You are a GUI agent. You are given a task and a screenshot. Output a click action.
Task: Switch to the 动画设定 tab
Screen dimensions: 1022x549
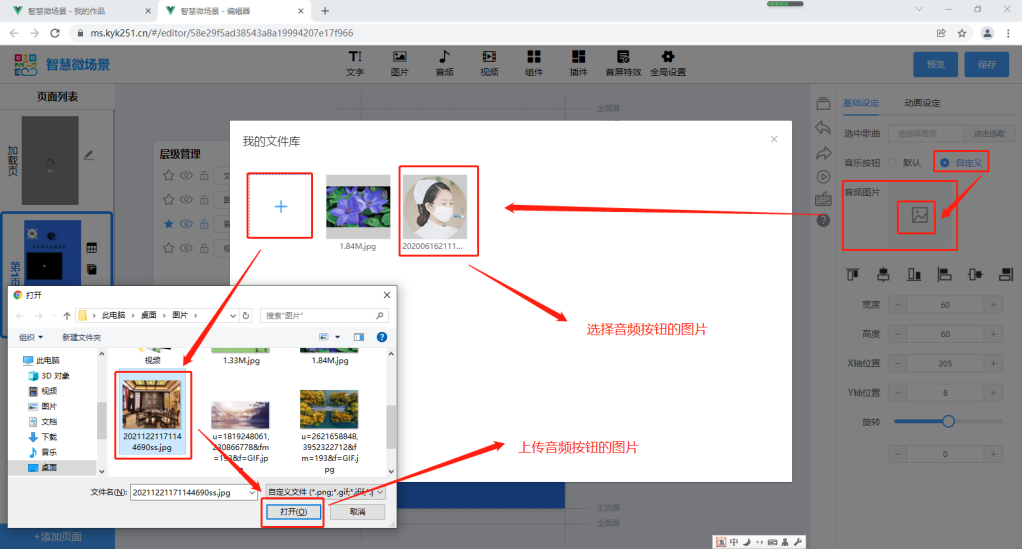(x=921, y=103)
